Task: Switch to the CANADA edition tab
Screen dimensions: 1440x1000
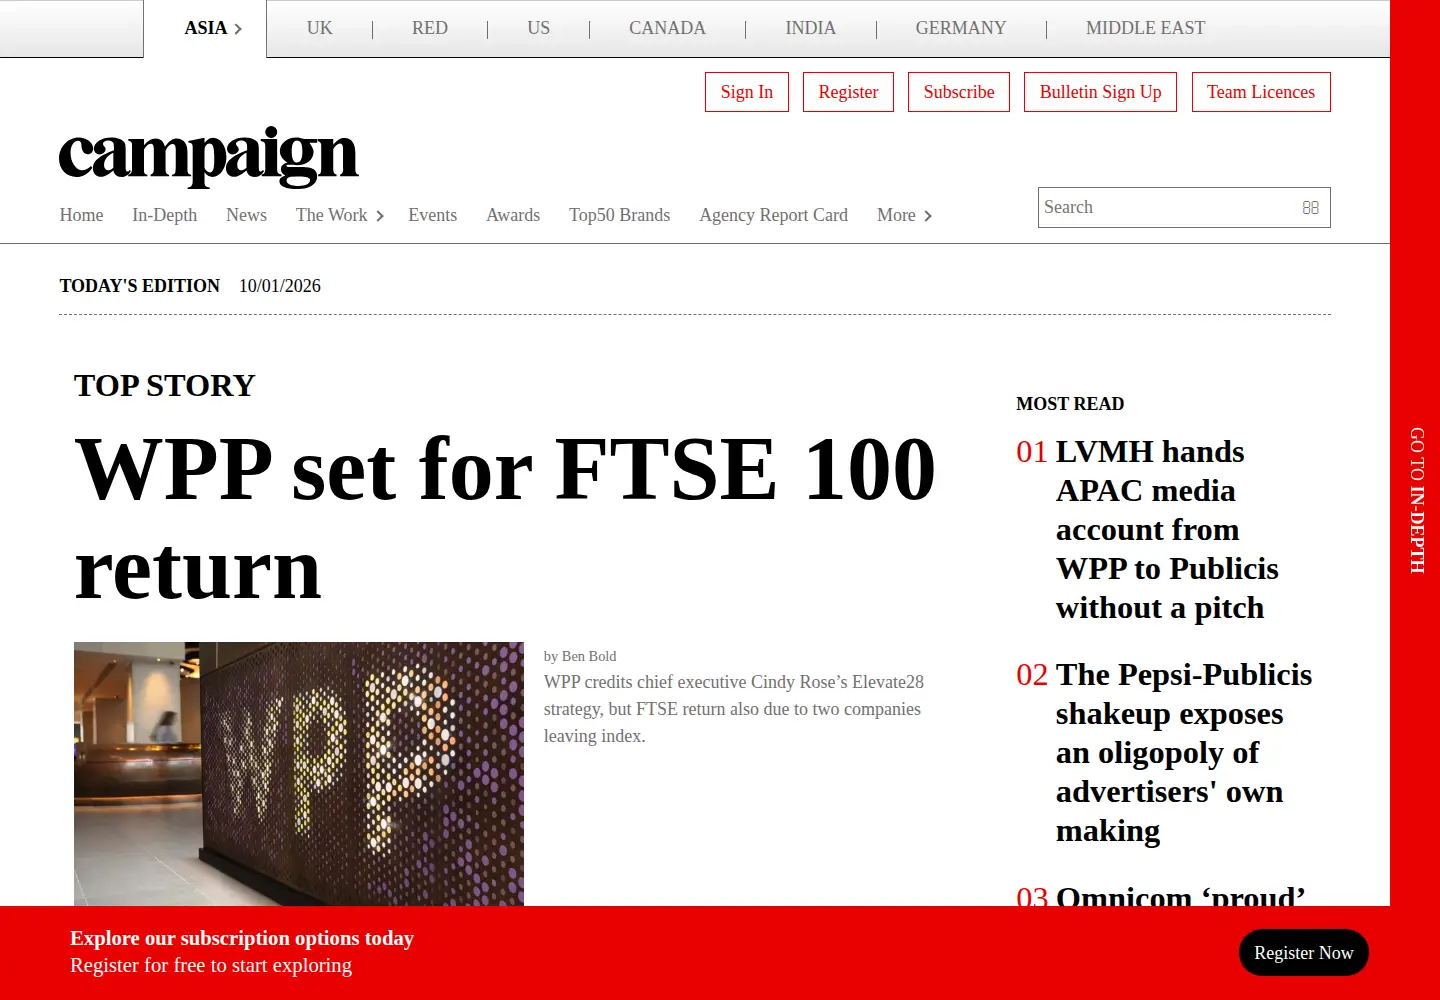Action: (667, 28)
